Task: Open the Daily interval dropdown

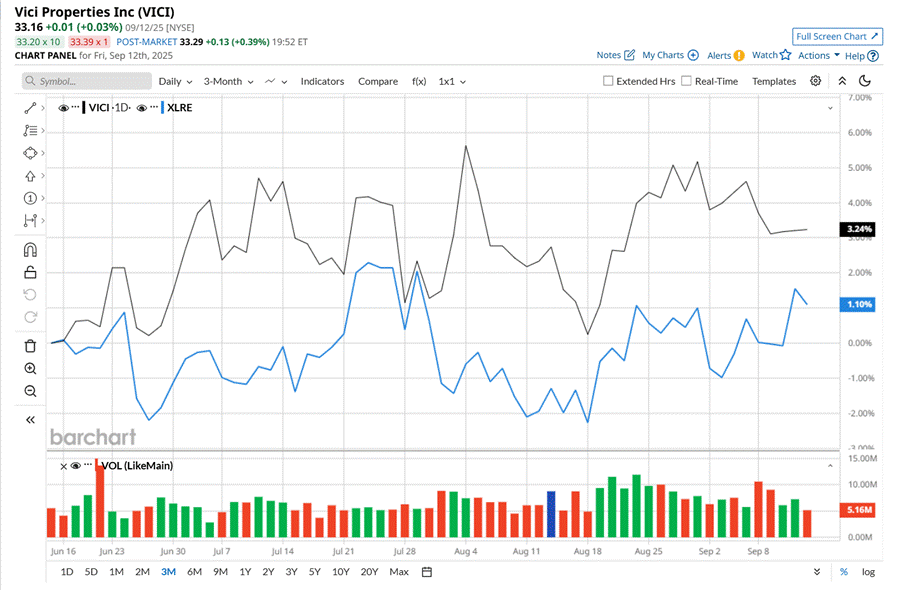Action: pos(175,82)
